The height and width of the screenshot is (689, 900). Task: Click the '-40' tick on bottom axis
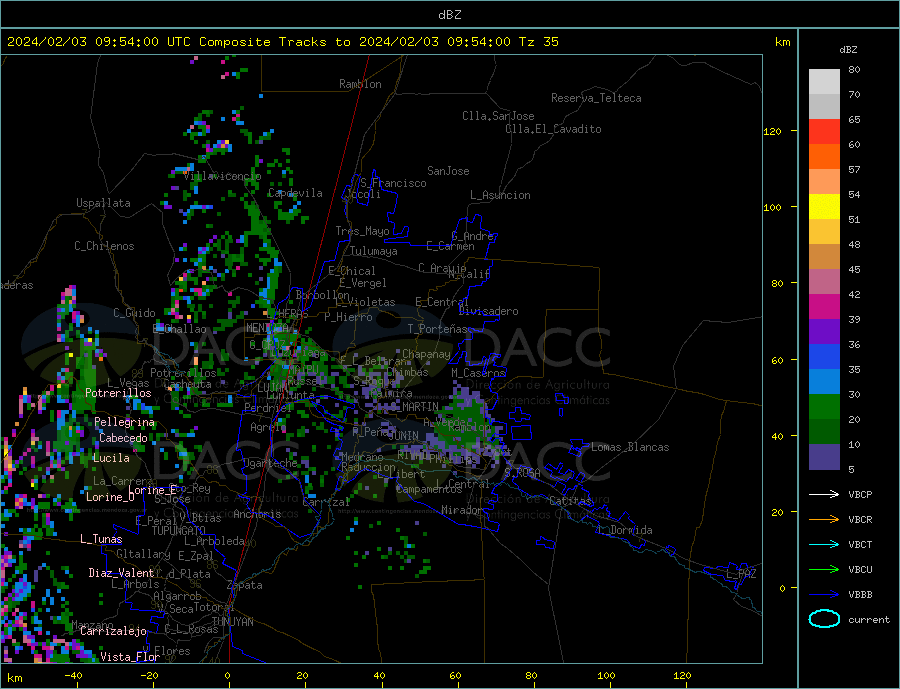73,676
